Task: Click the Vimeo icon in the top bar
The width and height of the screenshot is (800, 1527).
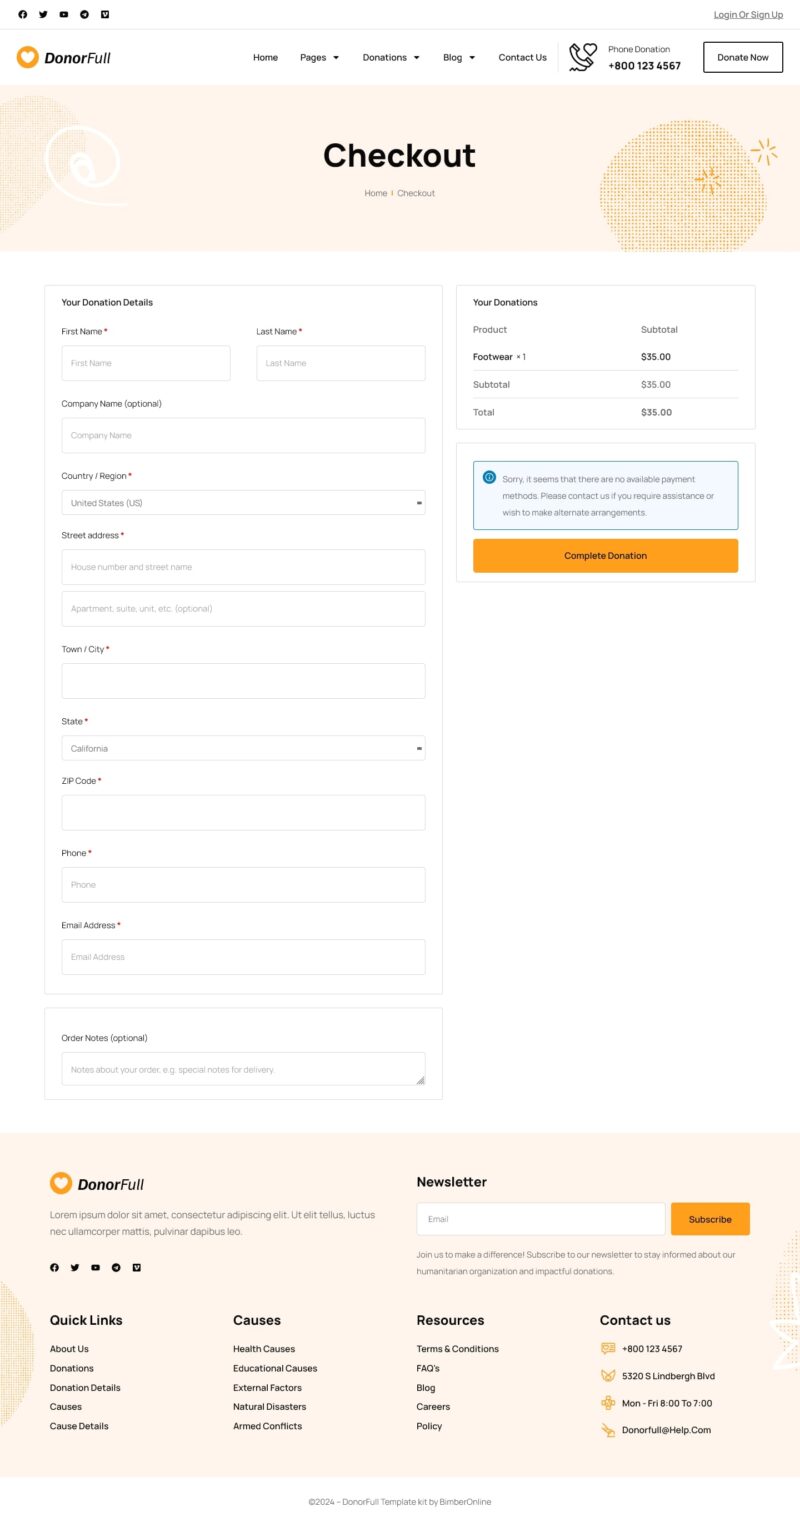Action: (x=105, y=14)
